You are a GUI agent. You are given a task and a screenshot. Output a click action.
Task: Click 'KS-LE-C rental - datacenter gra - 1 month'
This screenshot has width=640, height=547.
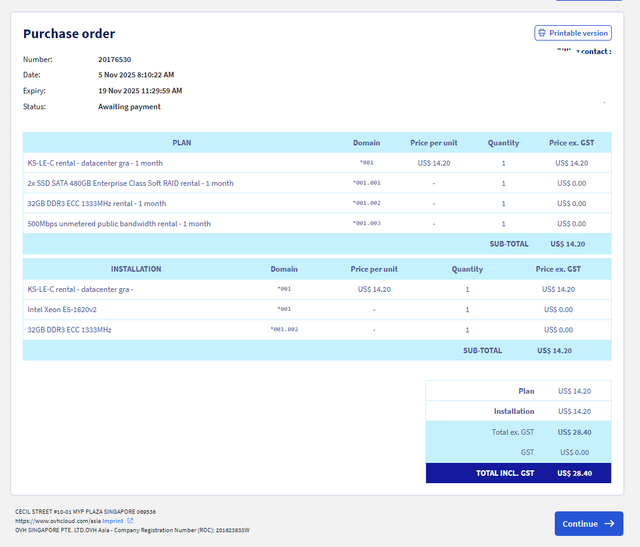tap(95, 163)
